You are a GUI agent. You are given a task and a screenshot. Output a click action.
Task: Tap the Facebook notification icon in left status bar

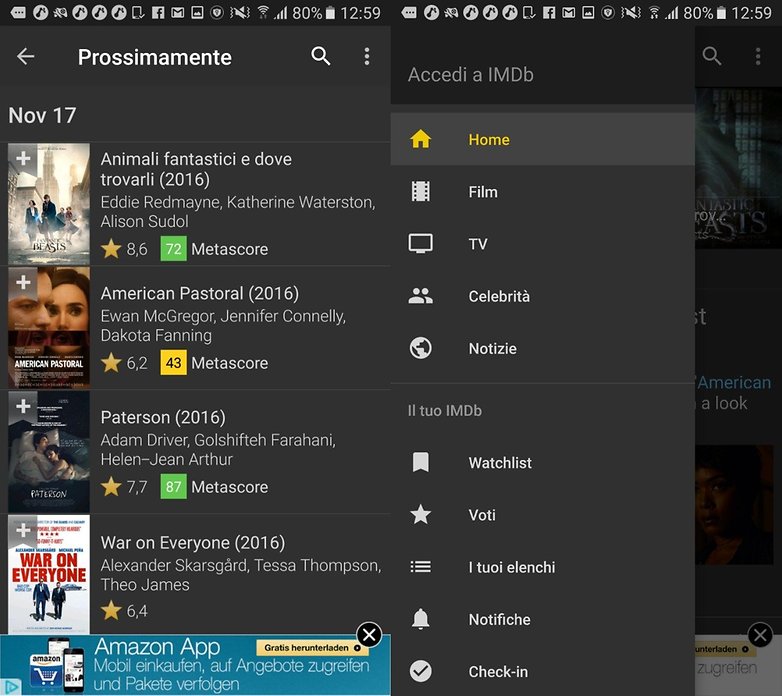[158, 12]
